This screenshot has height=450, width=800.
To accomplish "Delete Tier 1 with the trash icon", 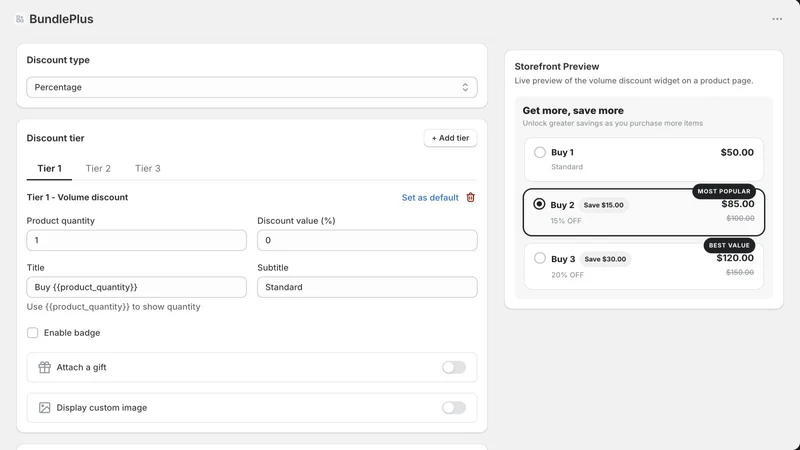I will [470, 197].
